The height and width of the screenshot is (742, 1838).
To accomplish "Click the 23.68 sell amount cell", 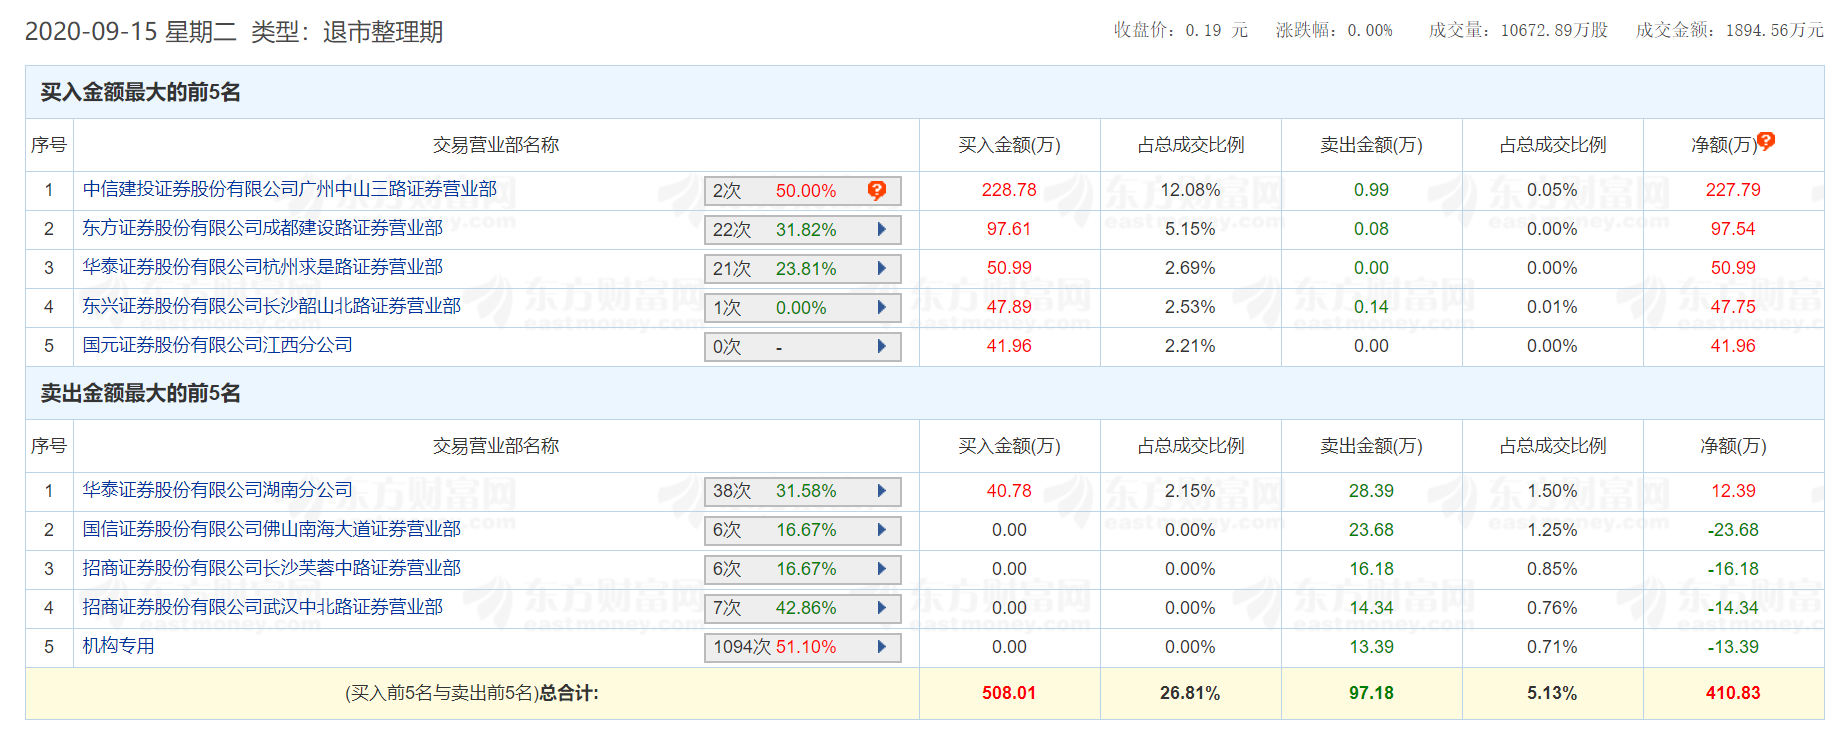I will pyautogui.click(x=1371, y=530).
